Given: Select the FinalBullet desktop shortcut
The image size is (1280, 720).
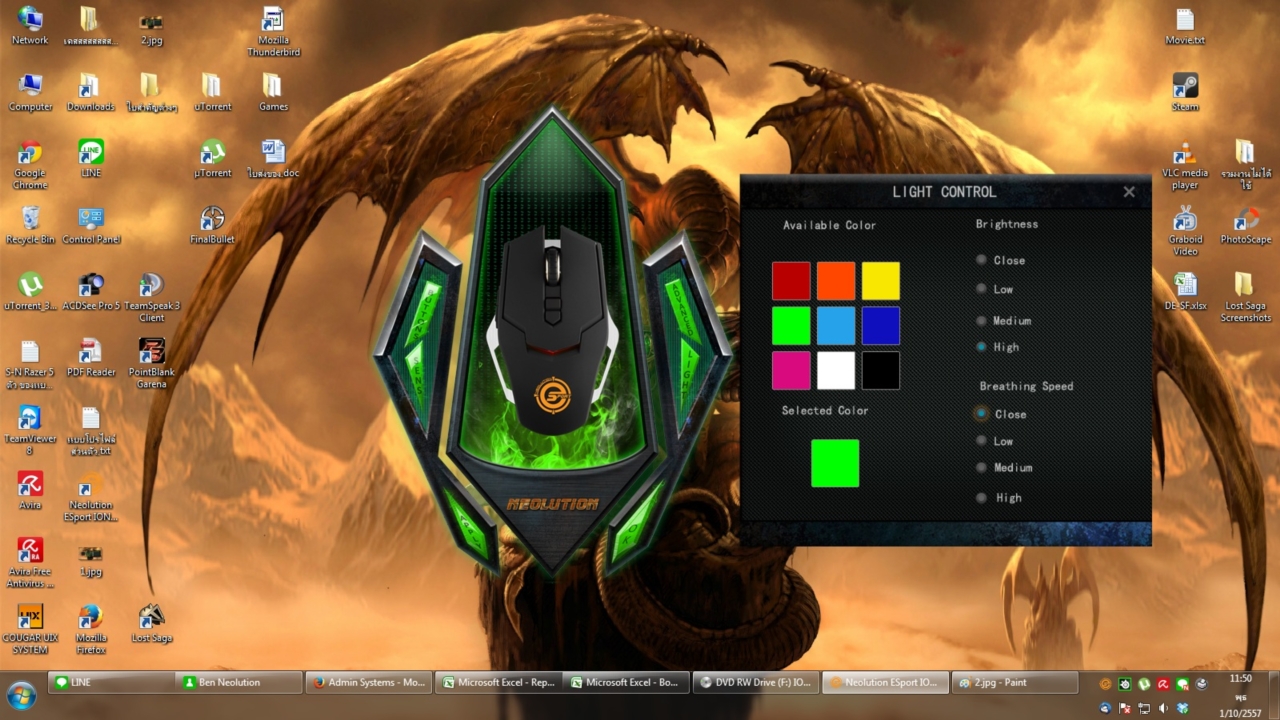Looking at the screenshot, I should point(212,225).
